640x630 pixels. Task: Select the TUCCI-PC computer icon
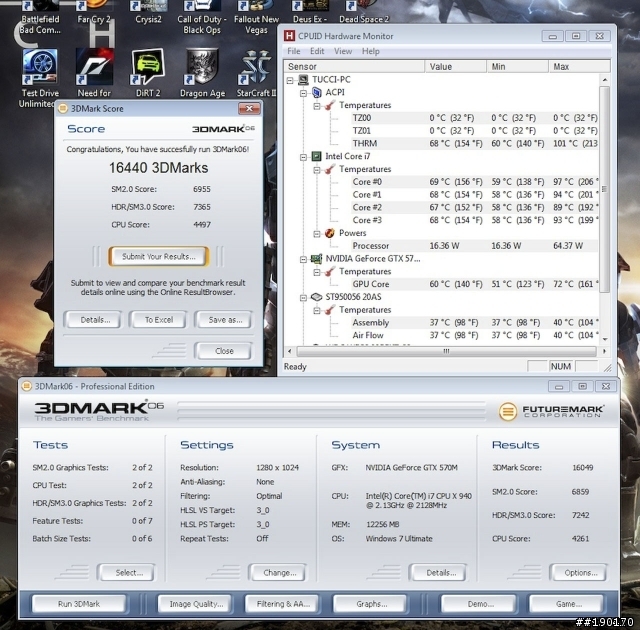point(303,80)
